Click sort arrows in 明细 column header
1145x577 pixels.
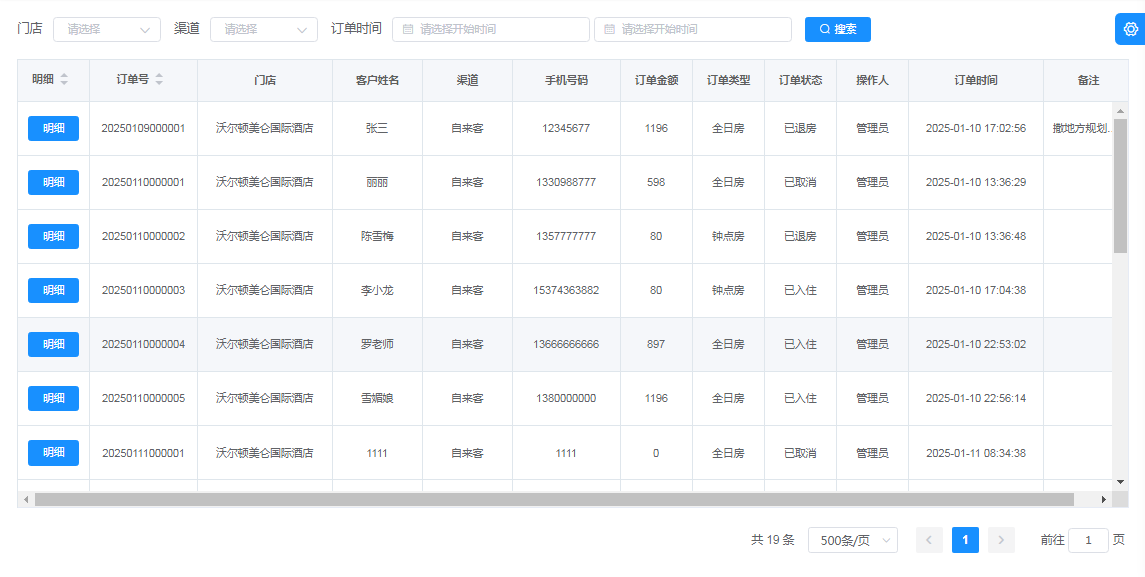tap(65, 80)
